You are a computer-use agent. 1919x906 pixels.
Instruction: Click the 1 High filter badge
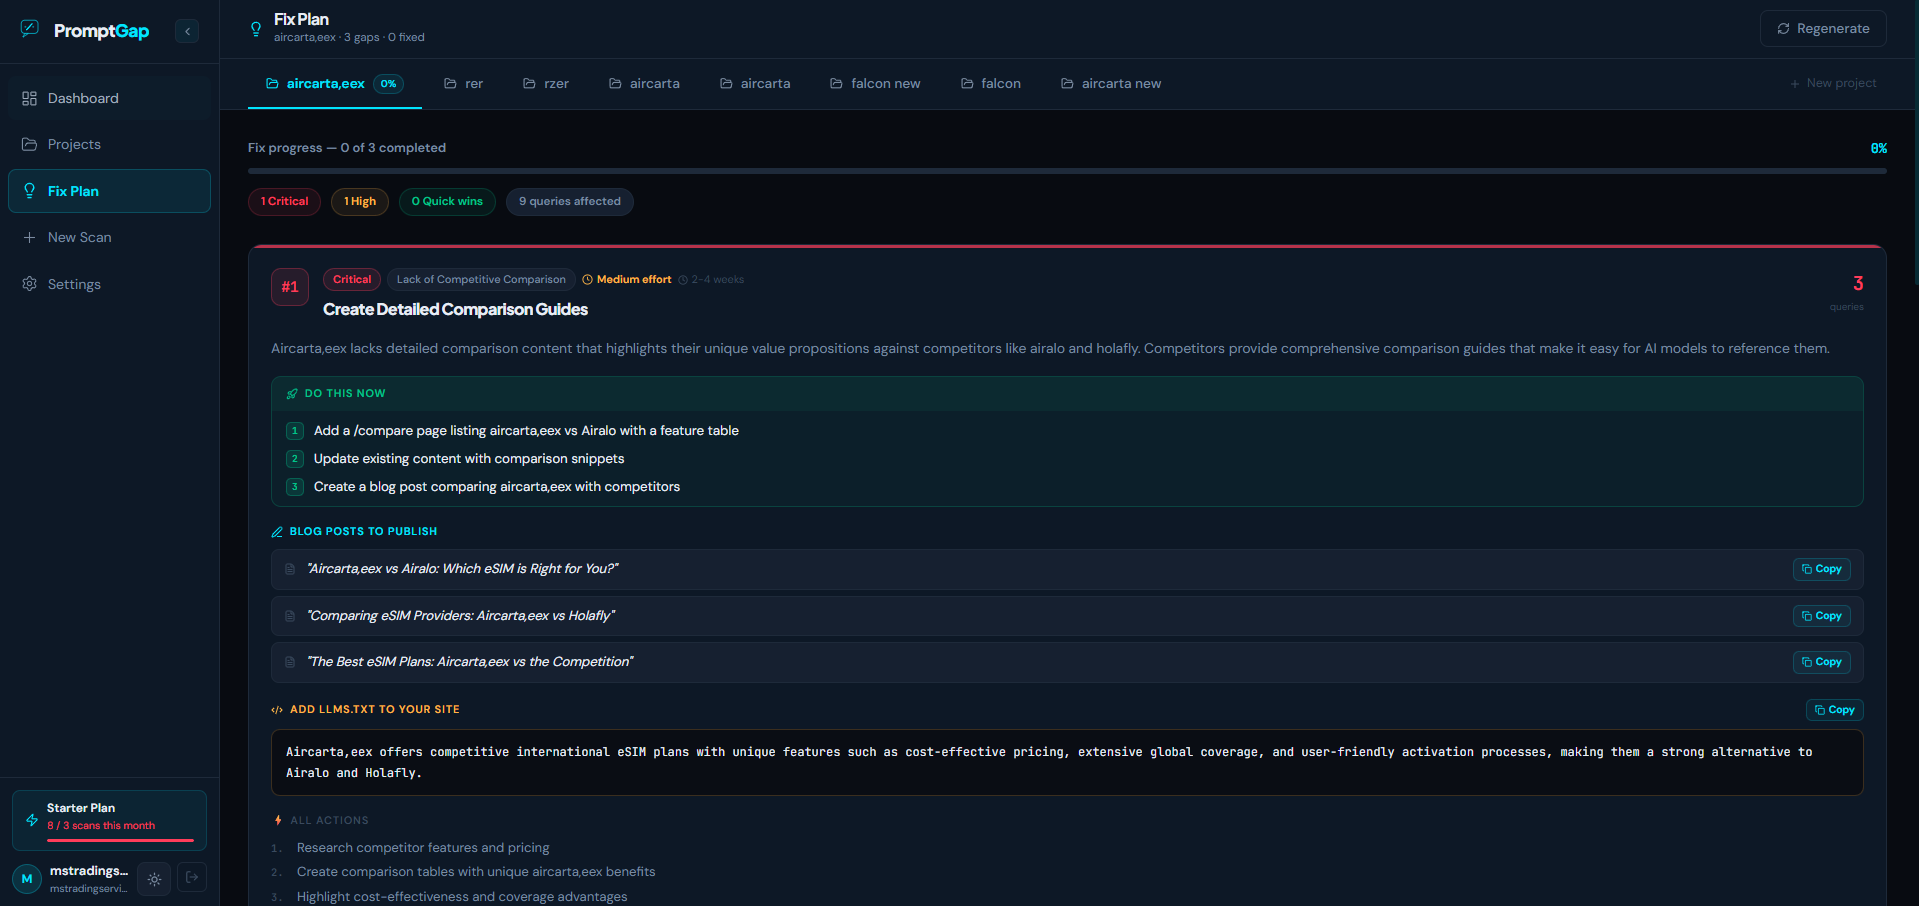360,201
